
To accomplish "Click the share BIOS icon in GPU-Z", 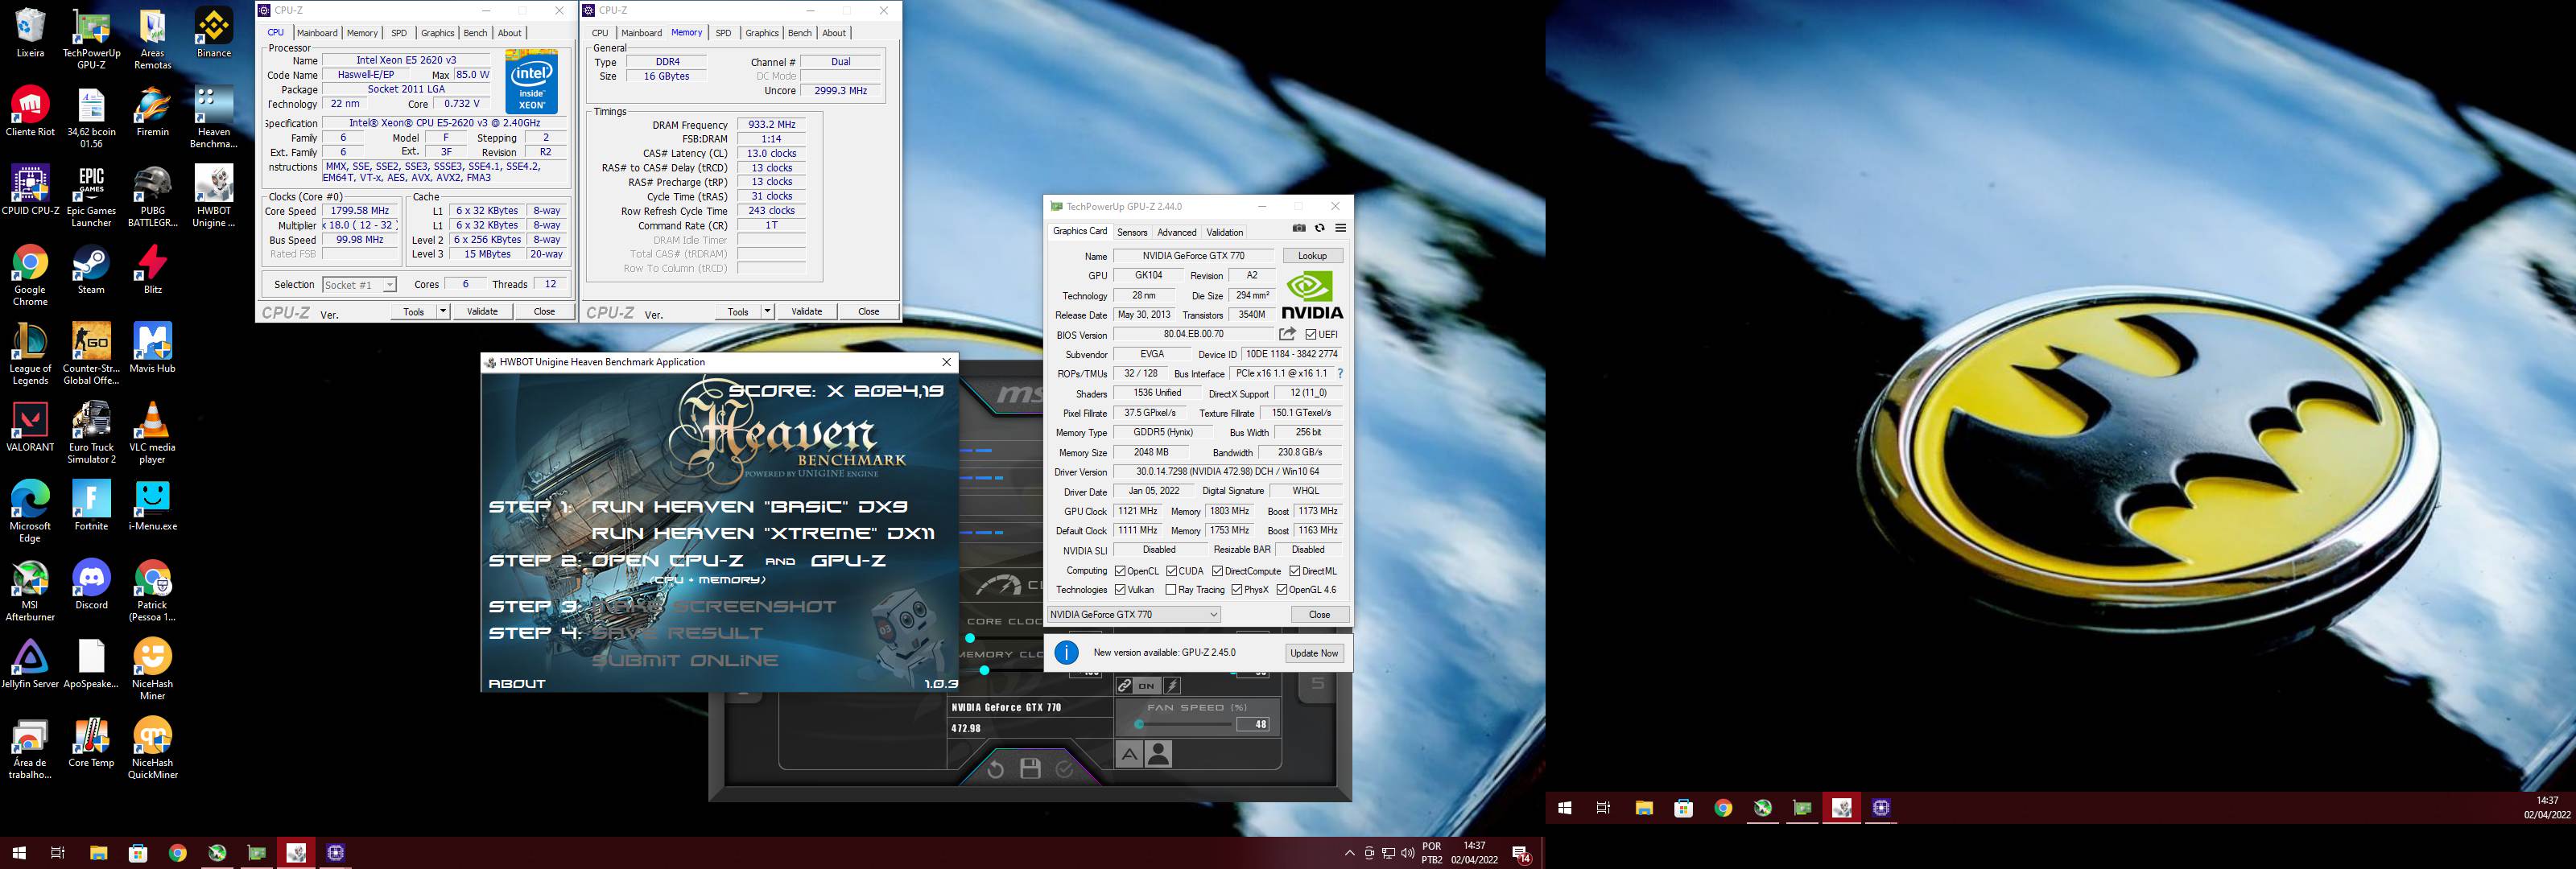I will (x=1288, y=334).
